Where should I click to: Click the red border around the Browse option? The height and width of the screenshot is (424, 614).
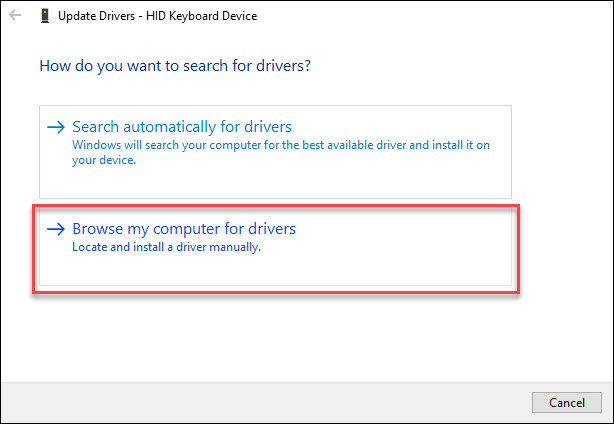[276, 206]
